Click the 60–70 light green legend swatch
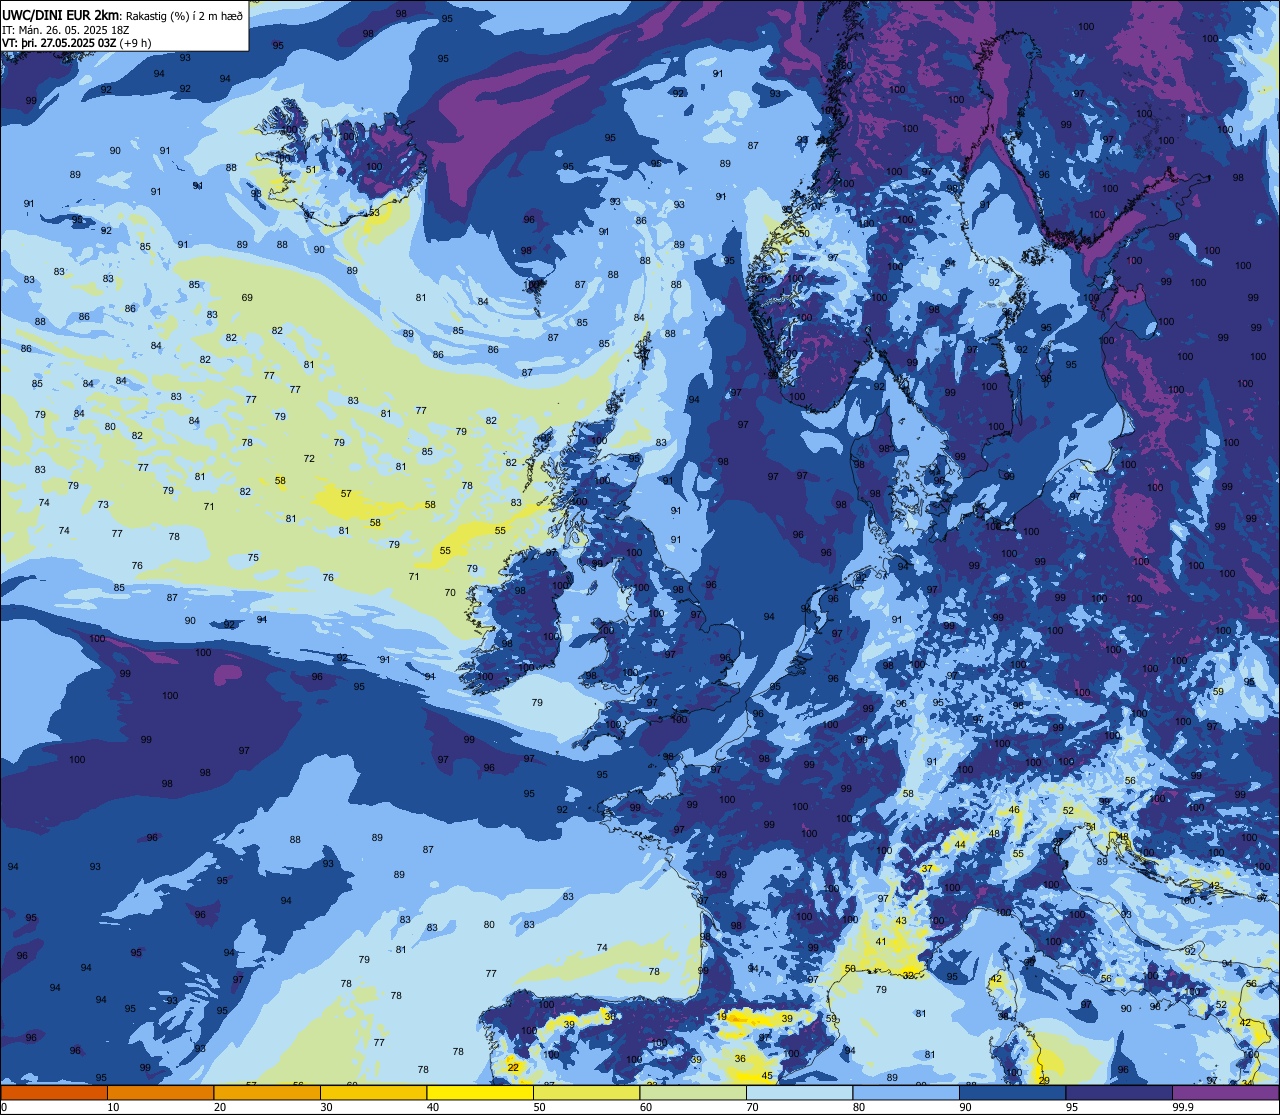The image size is (1280, 1115). point(693,1092)
